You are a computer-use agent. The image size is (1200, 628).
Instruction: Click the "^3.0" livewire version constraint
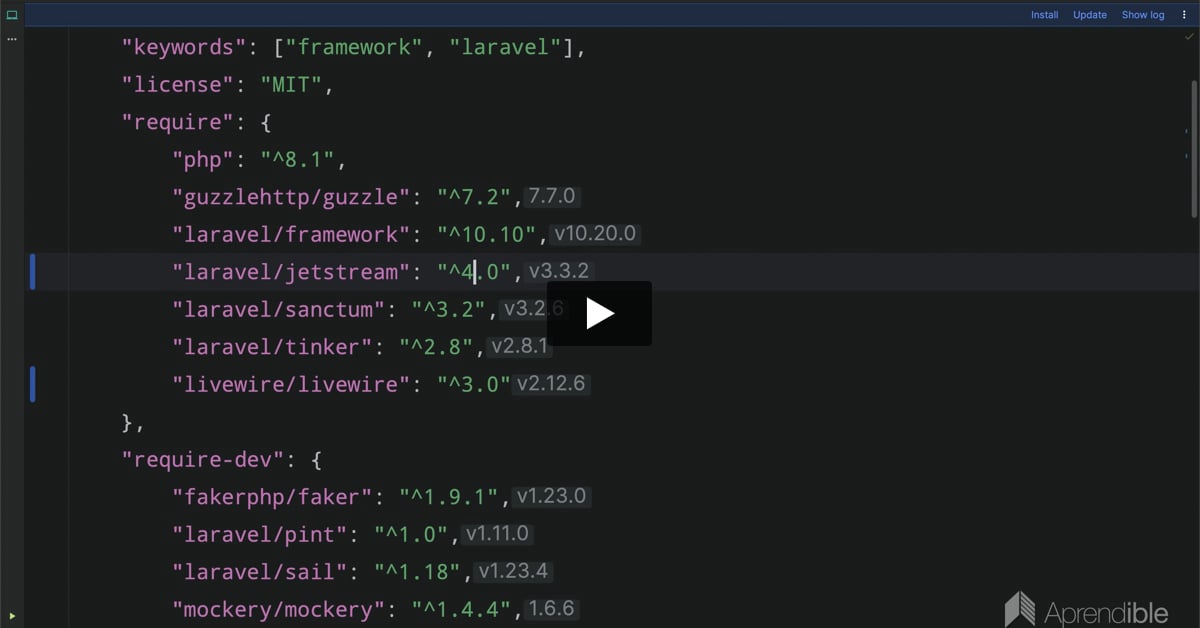pos(474,384)
